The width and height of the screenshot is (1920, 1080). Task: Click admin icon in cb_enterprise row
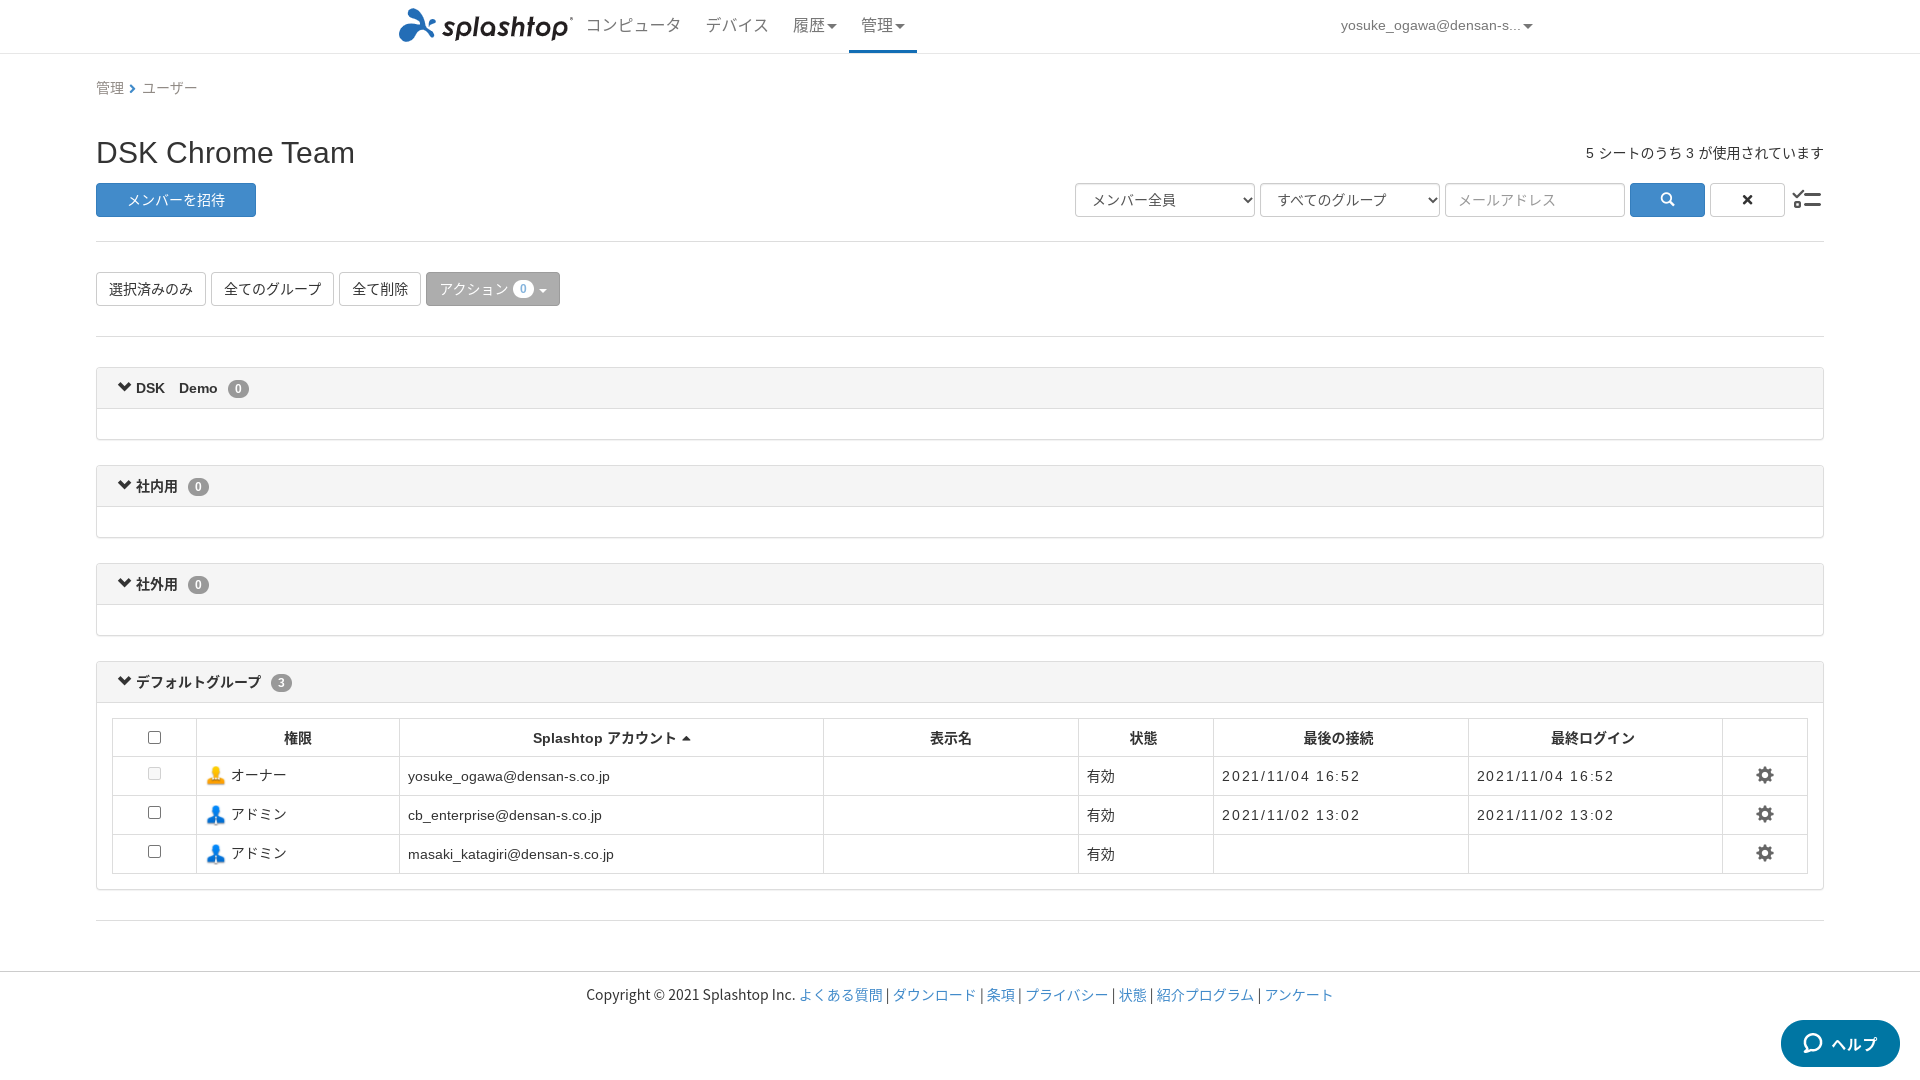pyautogui.click(x=215, y=815)
